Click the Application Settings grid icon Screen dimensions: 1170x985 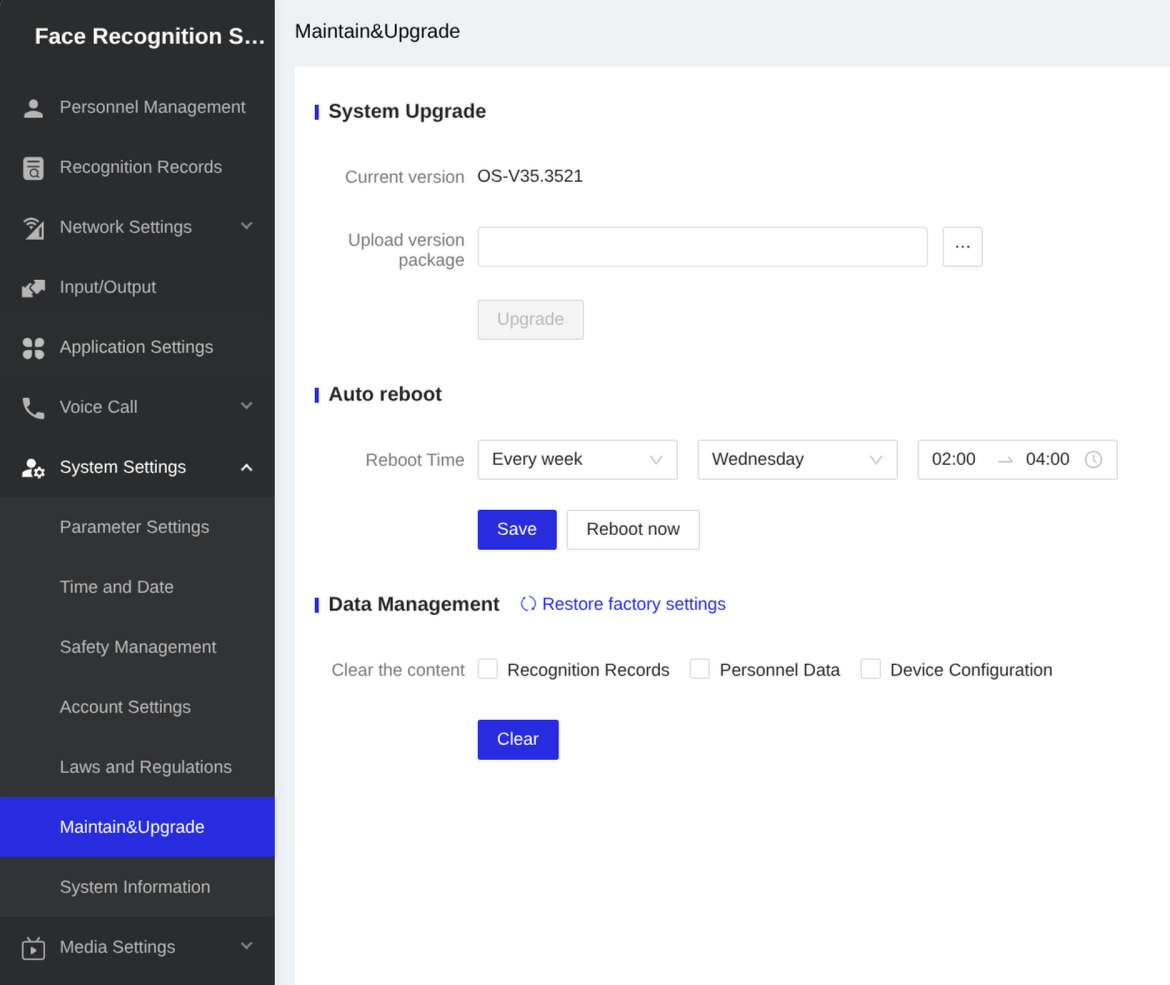click(x=33, y=348)
